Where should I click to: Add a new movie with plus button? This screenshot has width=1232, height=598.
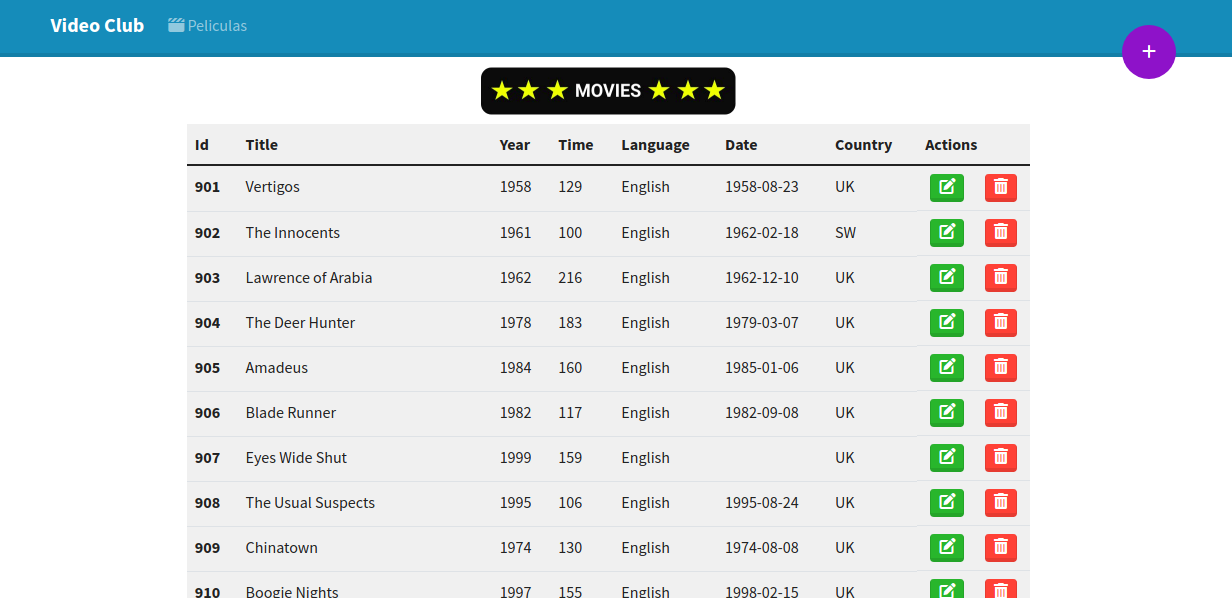pos(1149,52)
